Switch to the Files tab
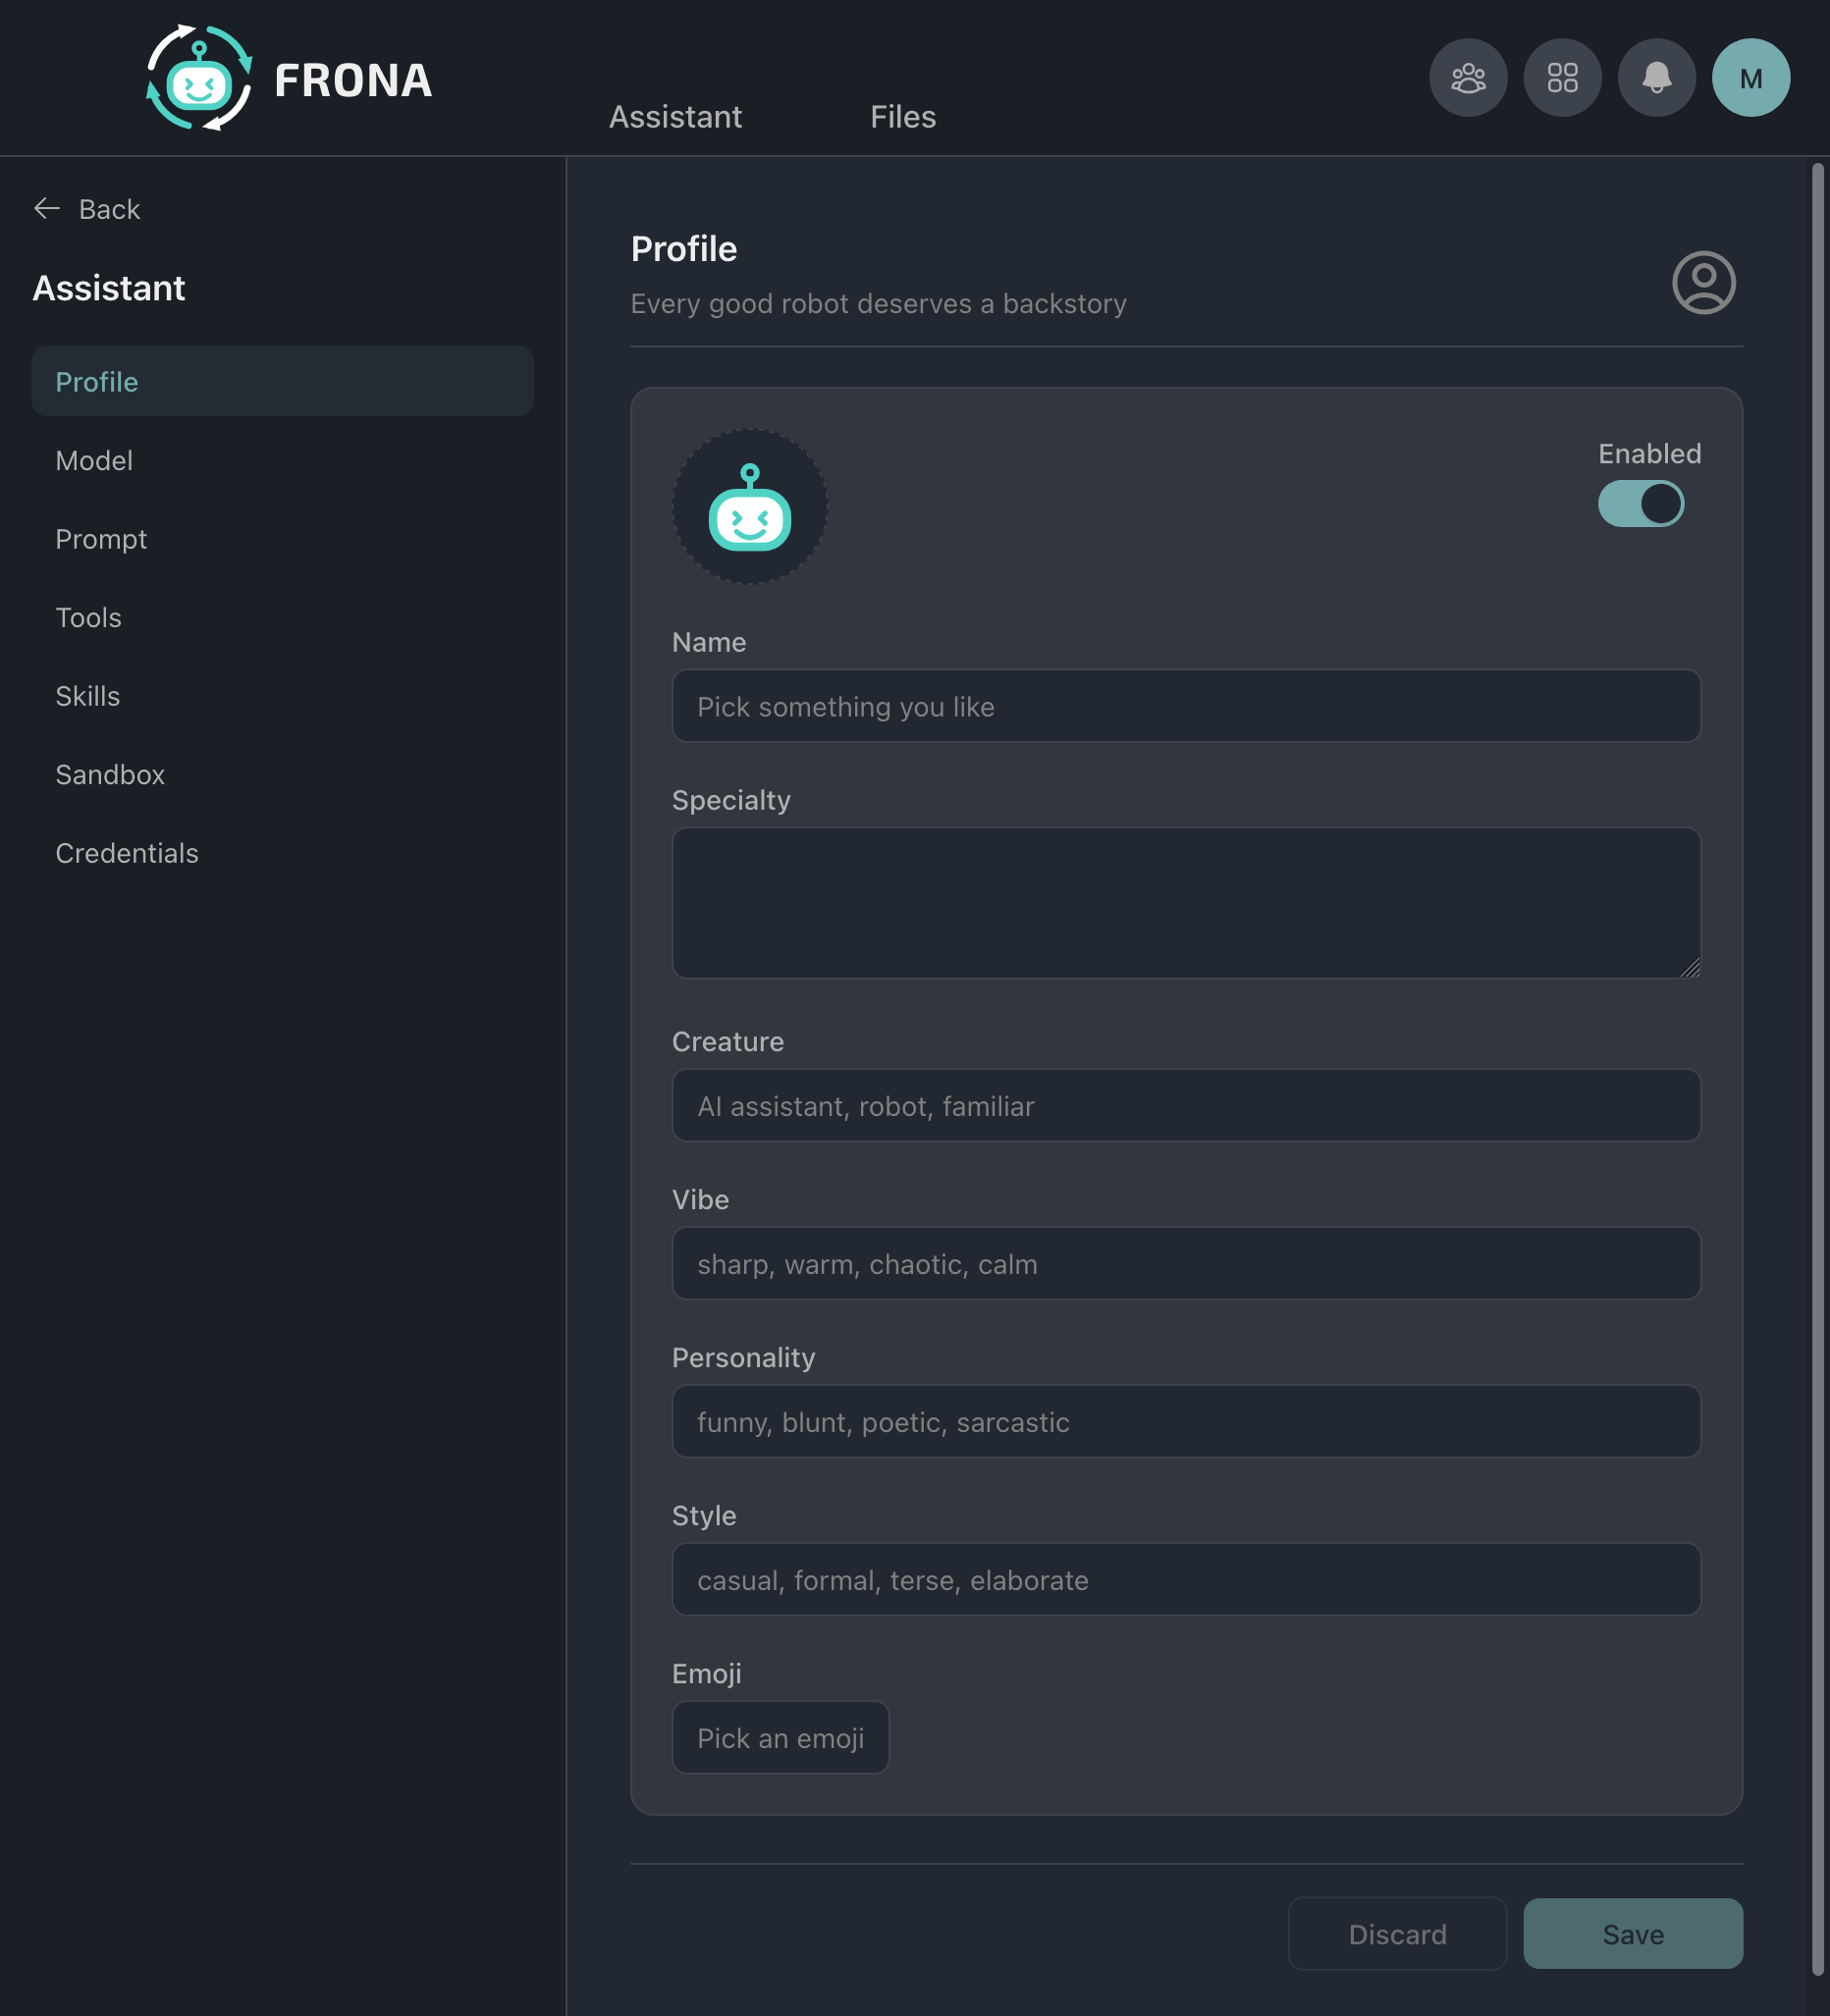The width and height of the screenshot is (1830, 2016). coord(902,117)
